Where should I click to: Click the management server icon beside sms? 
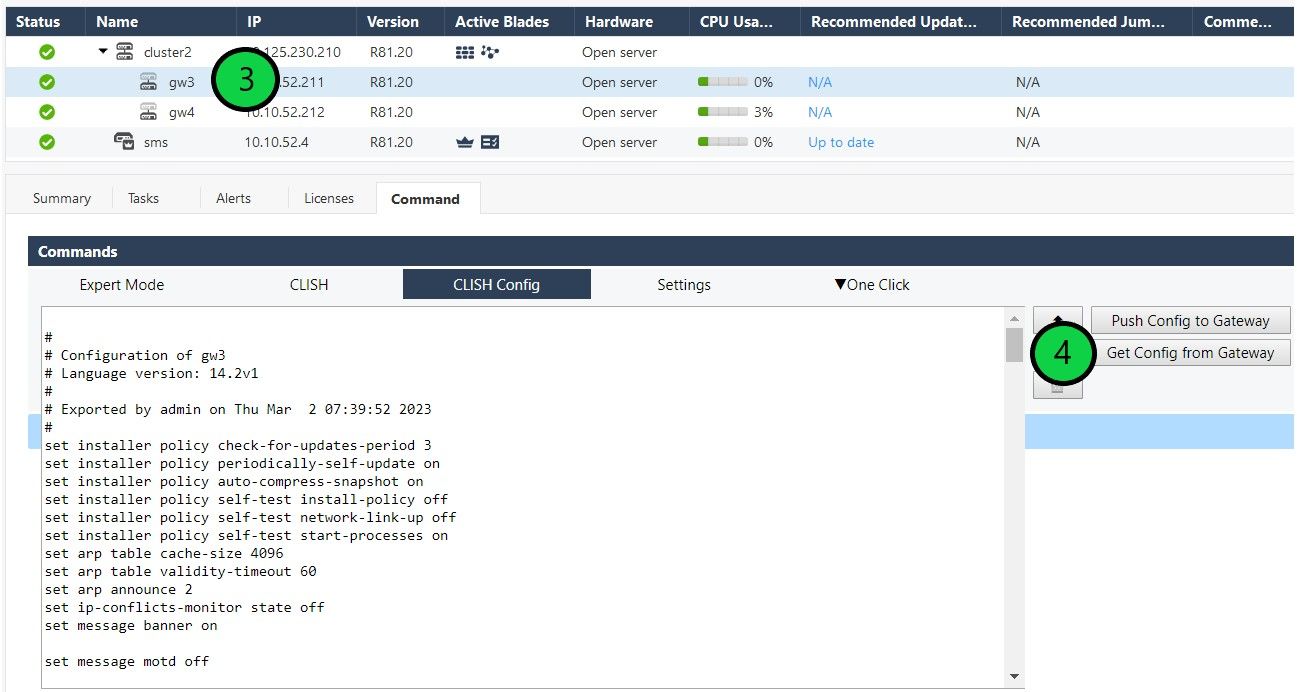click(x=124, y=142)
